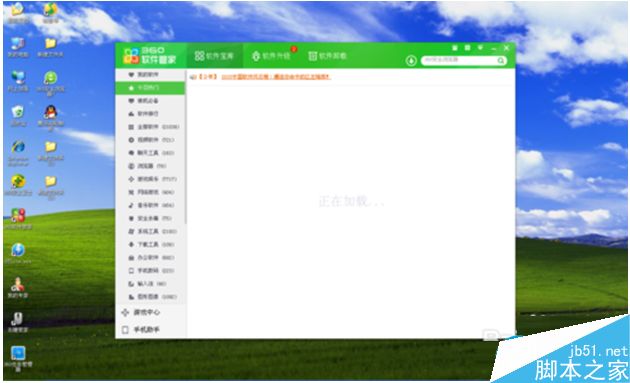This screenshot has height=383, width=630.
Task: Open the 手机数码 category
Action: click(x=150, y=270)
